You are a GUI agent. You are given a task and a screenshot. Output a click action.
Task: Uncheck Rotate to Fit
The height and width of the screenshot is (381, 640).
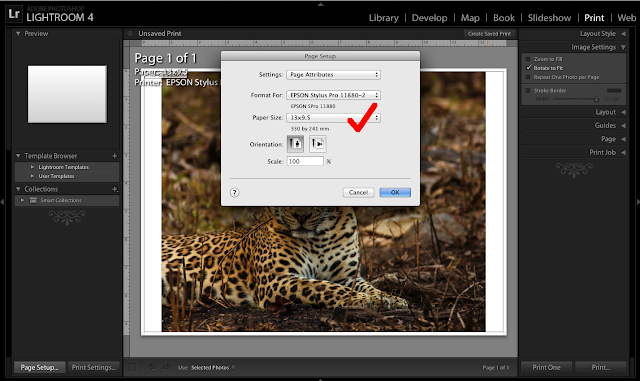[529, 68]
